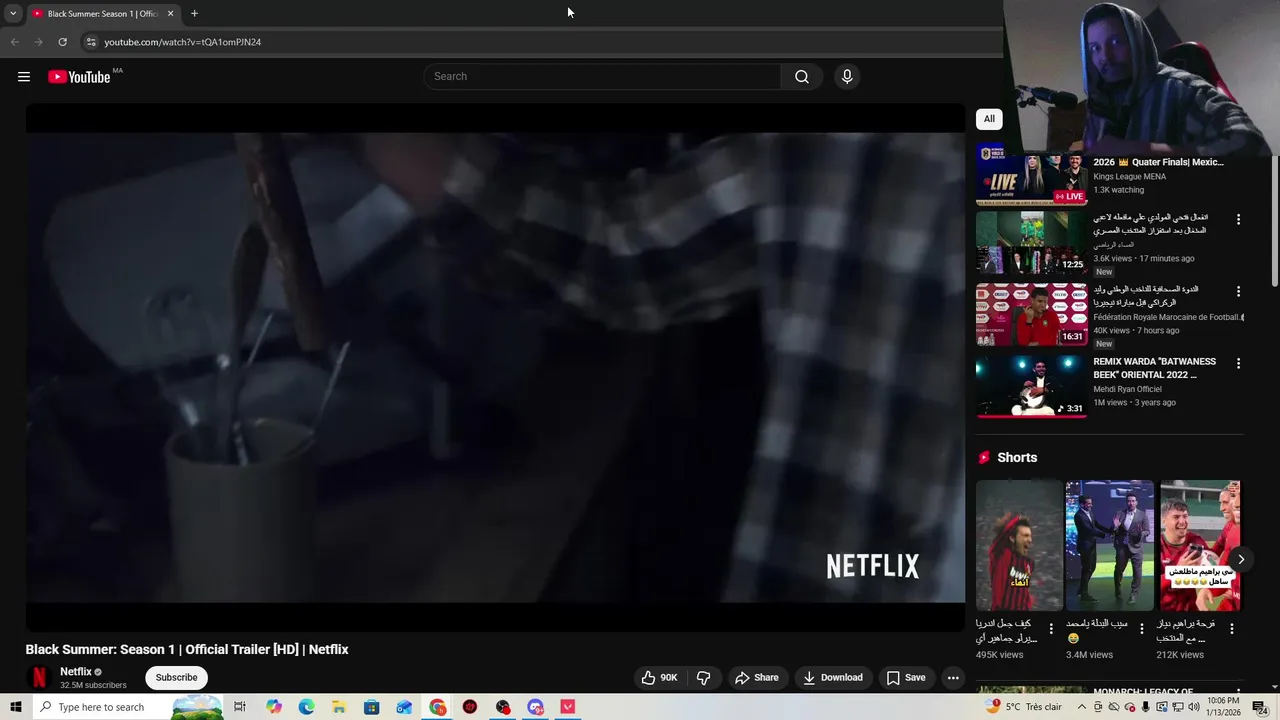This screenshot has height=720, width=1280.
Task: Open the more actions menu beside Save
Action: [x=953, y=678]
